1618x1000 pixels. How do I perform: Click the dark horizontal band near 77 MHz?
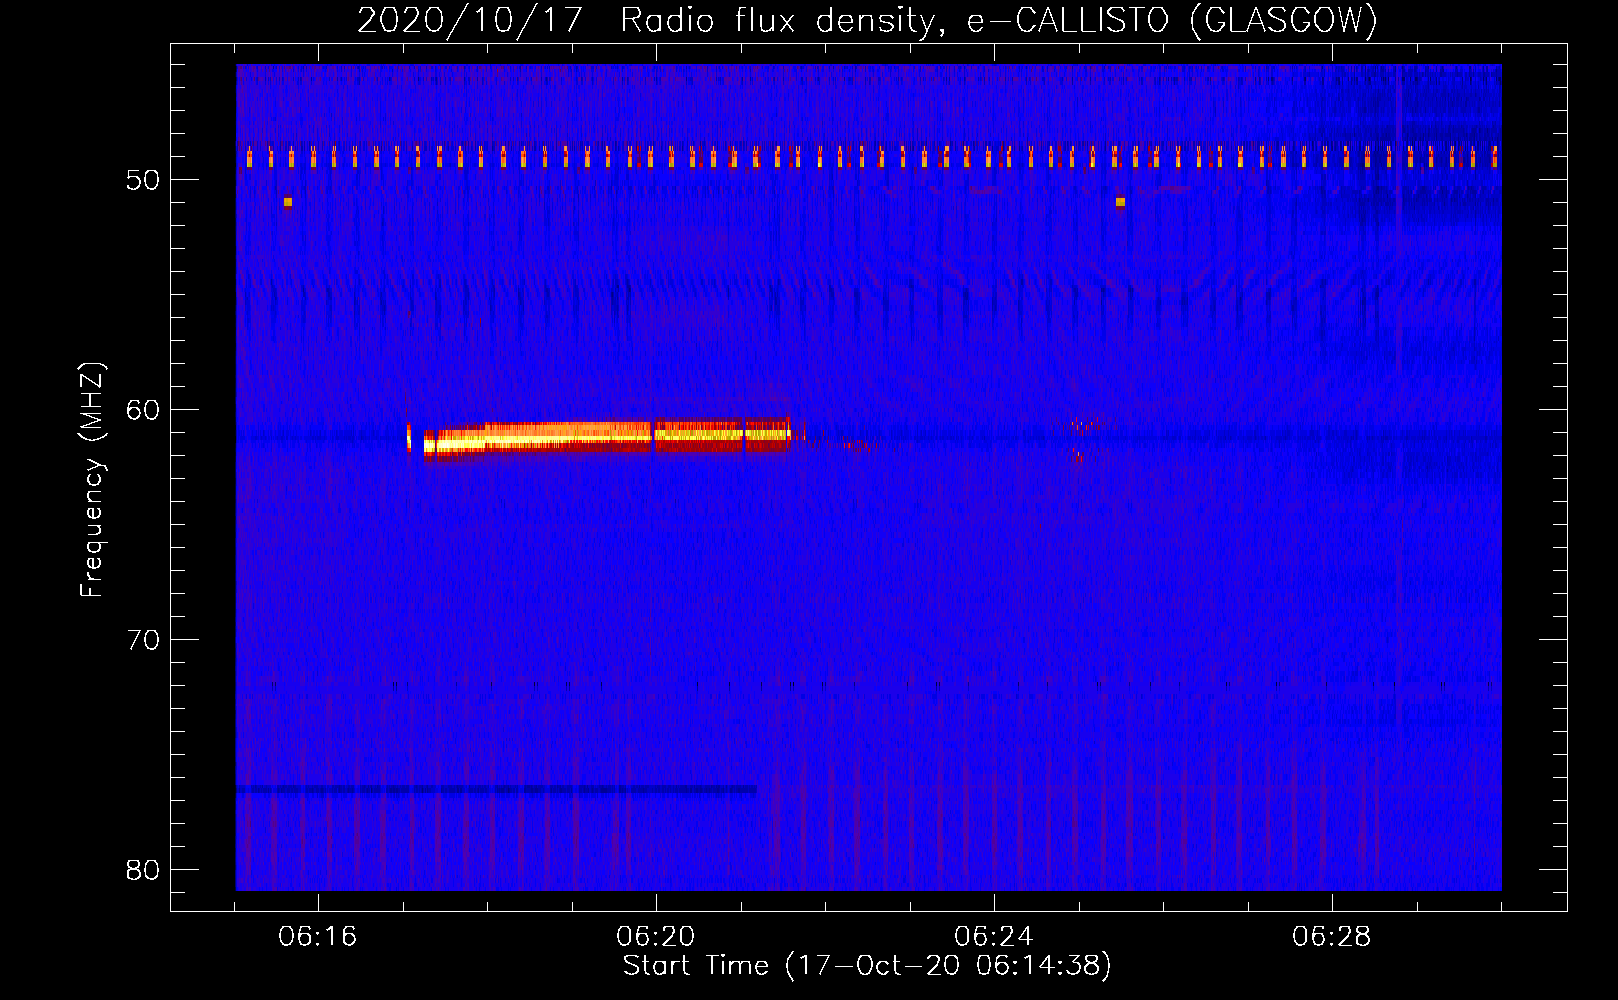point(496,790)
